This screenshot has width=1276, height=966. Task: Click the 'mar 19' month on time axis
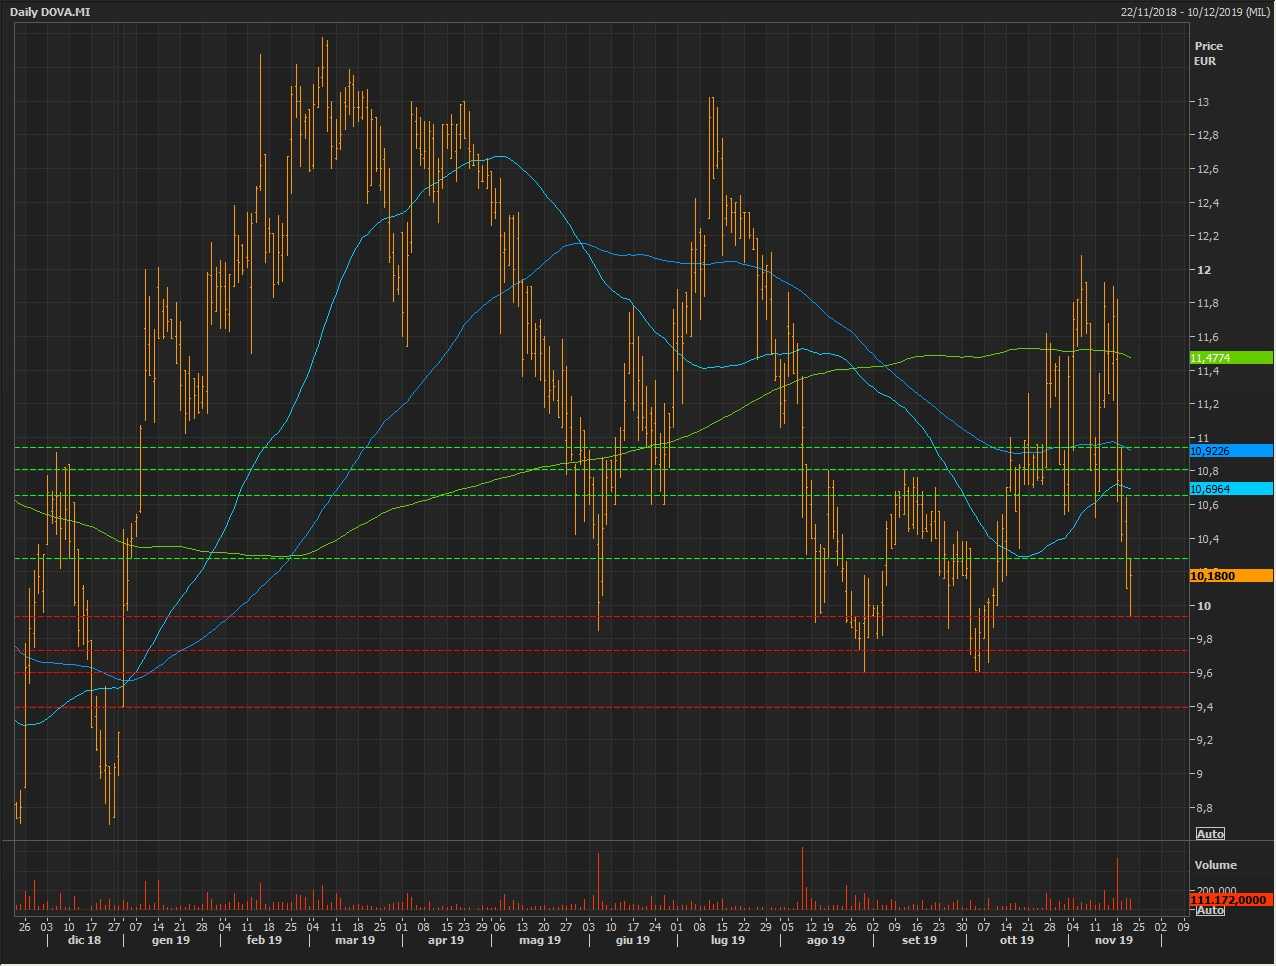pyautogui.click(x=355, y=940)
